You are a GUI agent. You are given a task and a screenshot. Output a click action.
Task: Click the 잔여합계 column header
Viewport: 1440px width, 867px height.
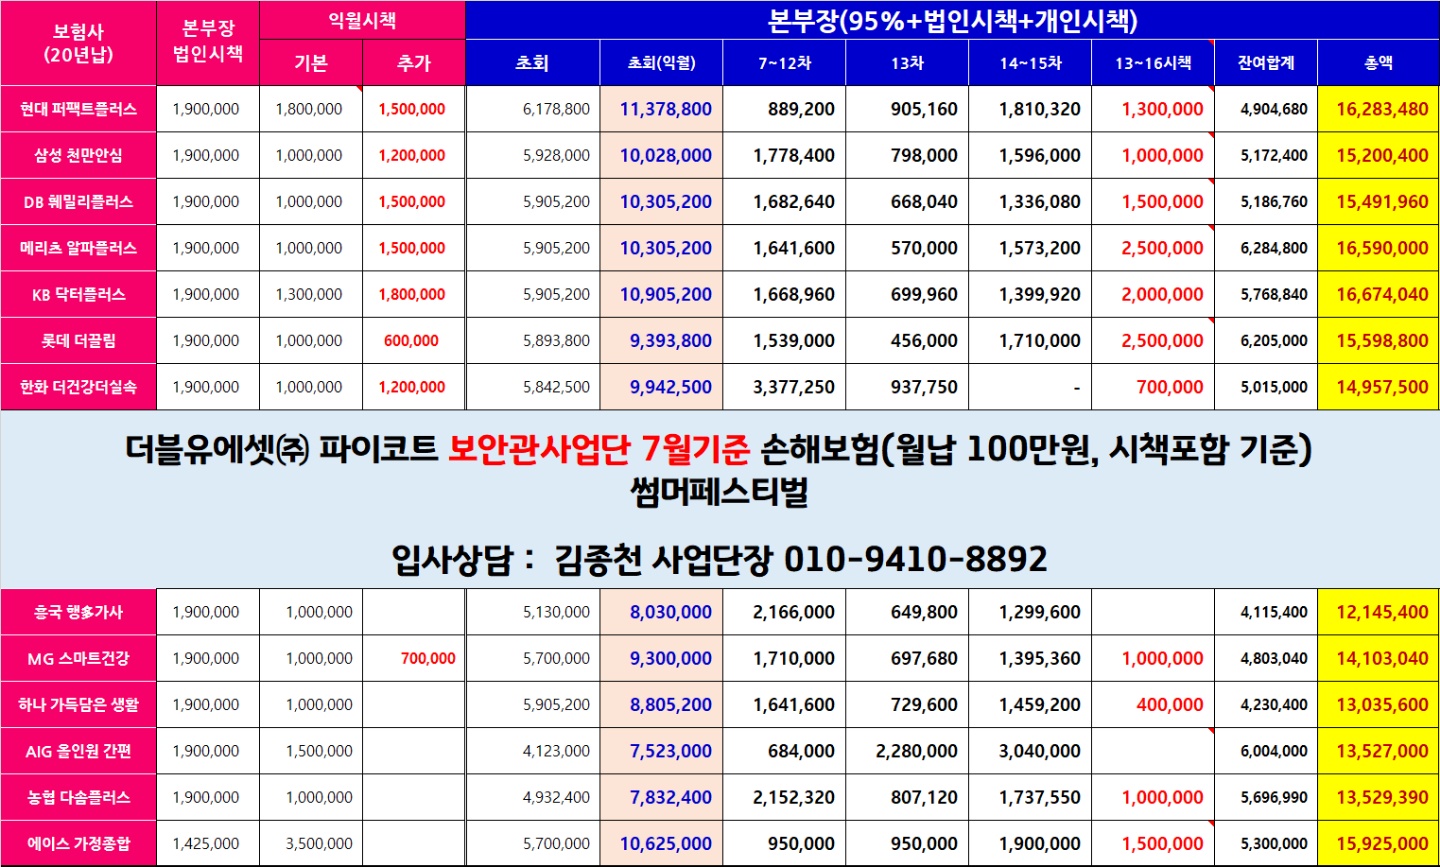[1266, 63]
